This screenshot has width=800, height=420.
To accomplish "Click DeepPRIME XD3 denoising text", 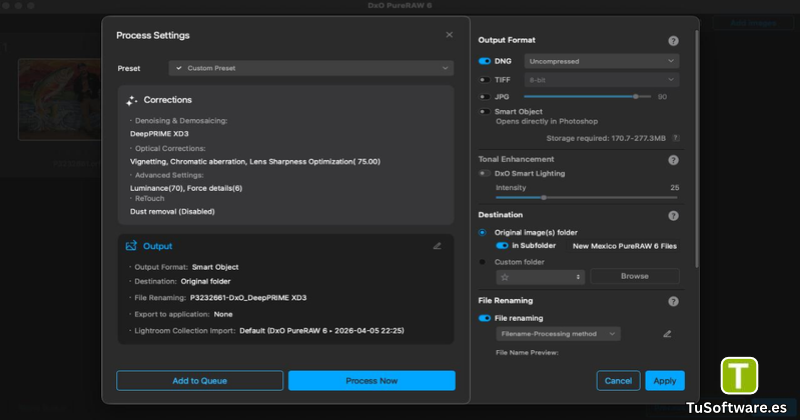I will 159,134.
